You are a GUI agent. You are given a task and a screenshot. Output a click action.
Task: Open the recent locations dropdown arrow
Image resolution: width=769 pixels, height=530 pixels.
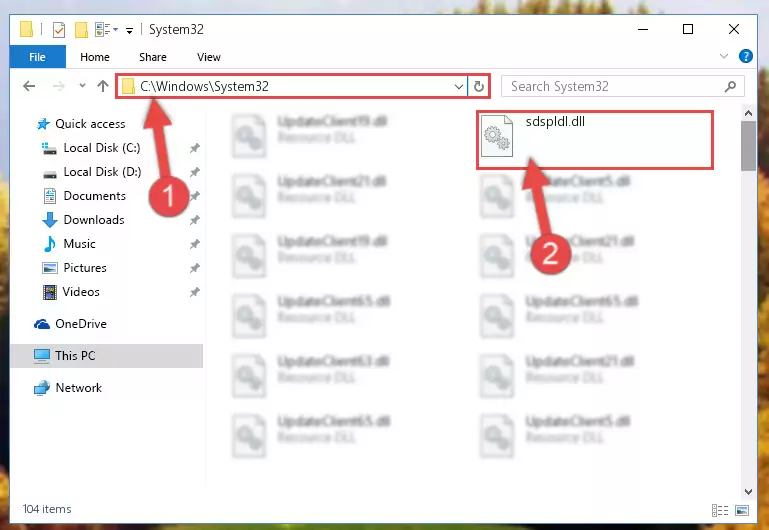pyautogui.click(x=82, y=86)
